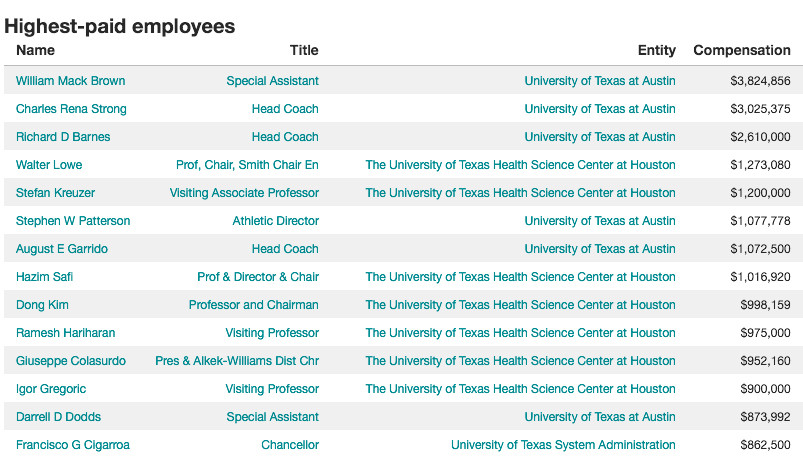
Task: Click Hazim Safi's Prof & Director & Chair title
Action: [x=258, y=277]
